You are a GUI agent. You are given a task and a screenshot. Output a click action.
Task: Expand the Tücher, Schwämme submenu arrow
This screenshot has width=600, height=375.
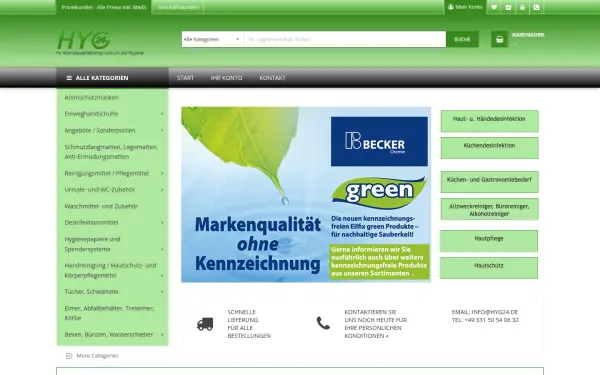(x=162, y=292)
